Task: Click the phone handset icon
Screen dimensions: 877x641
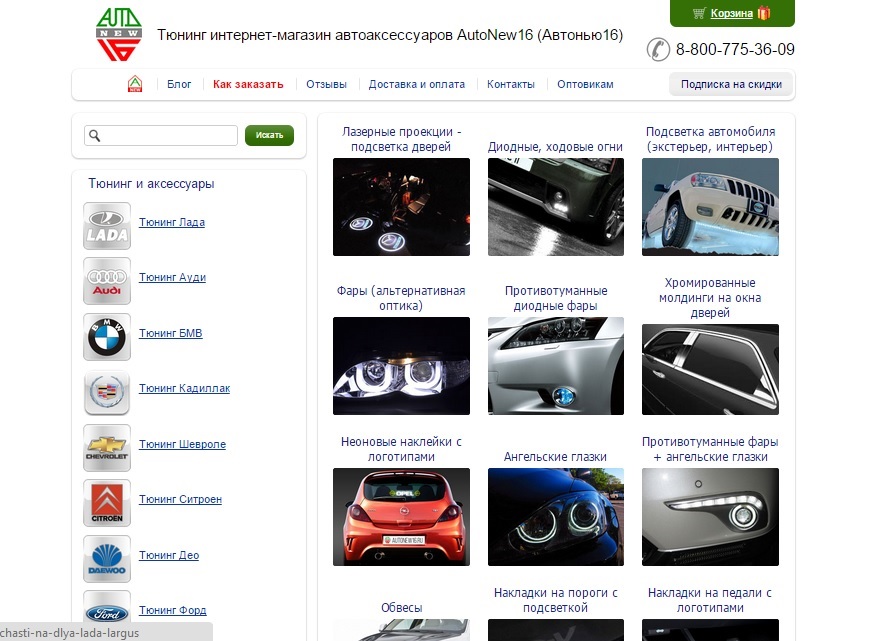Action: 658,49
